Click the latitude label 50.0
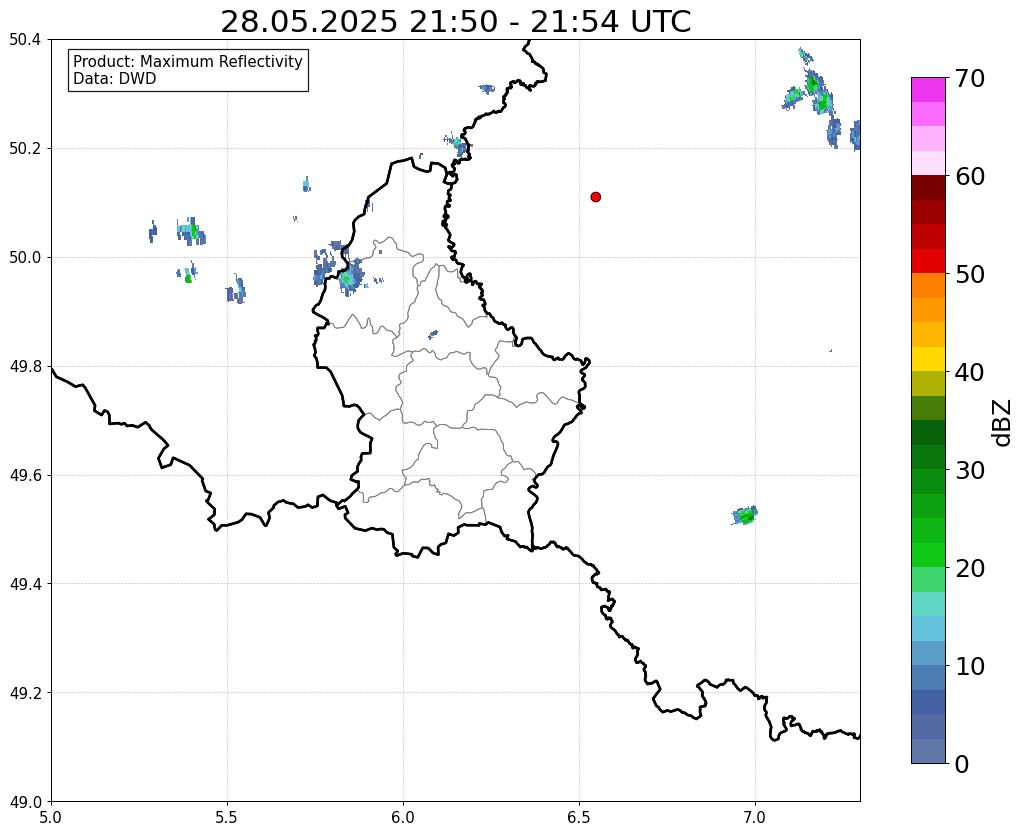The width and height of the screenshot is (1023, 834). pyautogui.click(x=25, y=258)
